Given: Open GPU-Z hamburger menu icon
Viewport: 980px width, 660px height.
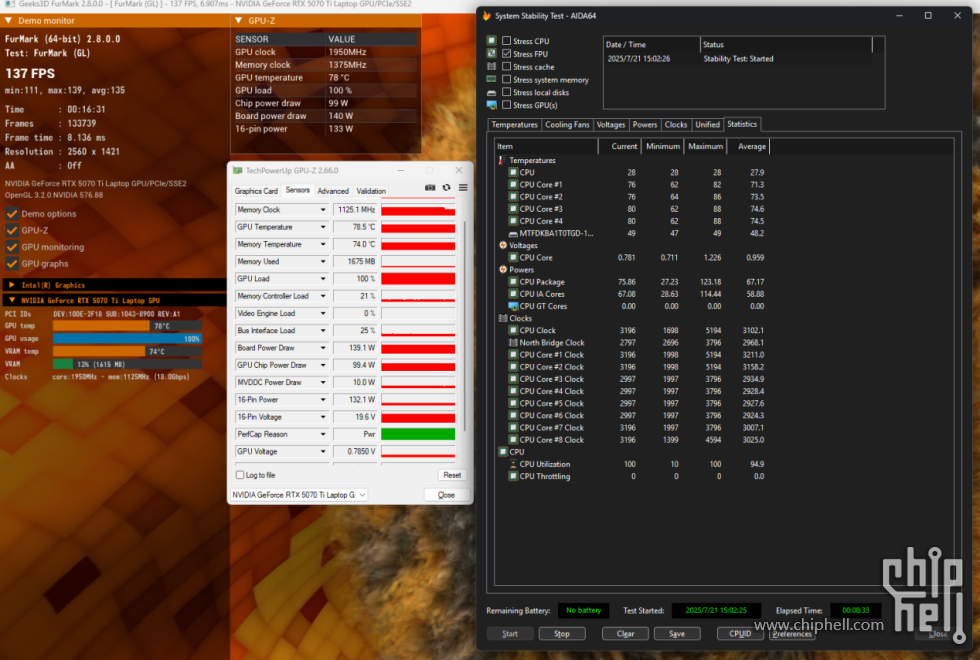Looking at the screenshot, I should click(x=463, y=188).
